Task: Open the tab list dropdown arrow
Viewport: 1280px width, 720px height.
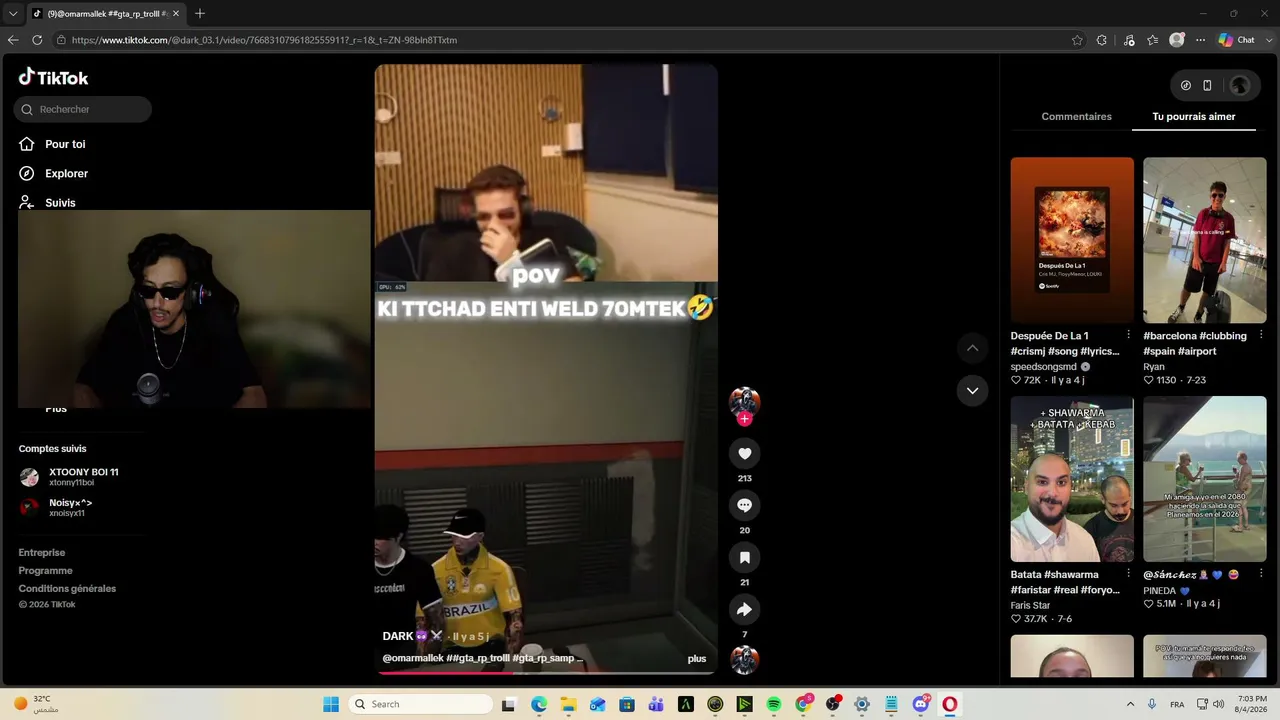Action: [x=12, y=14]
